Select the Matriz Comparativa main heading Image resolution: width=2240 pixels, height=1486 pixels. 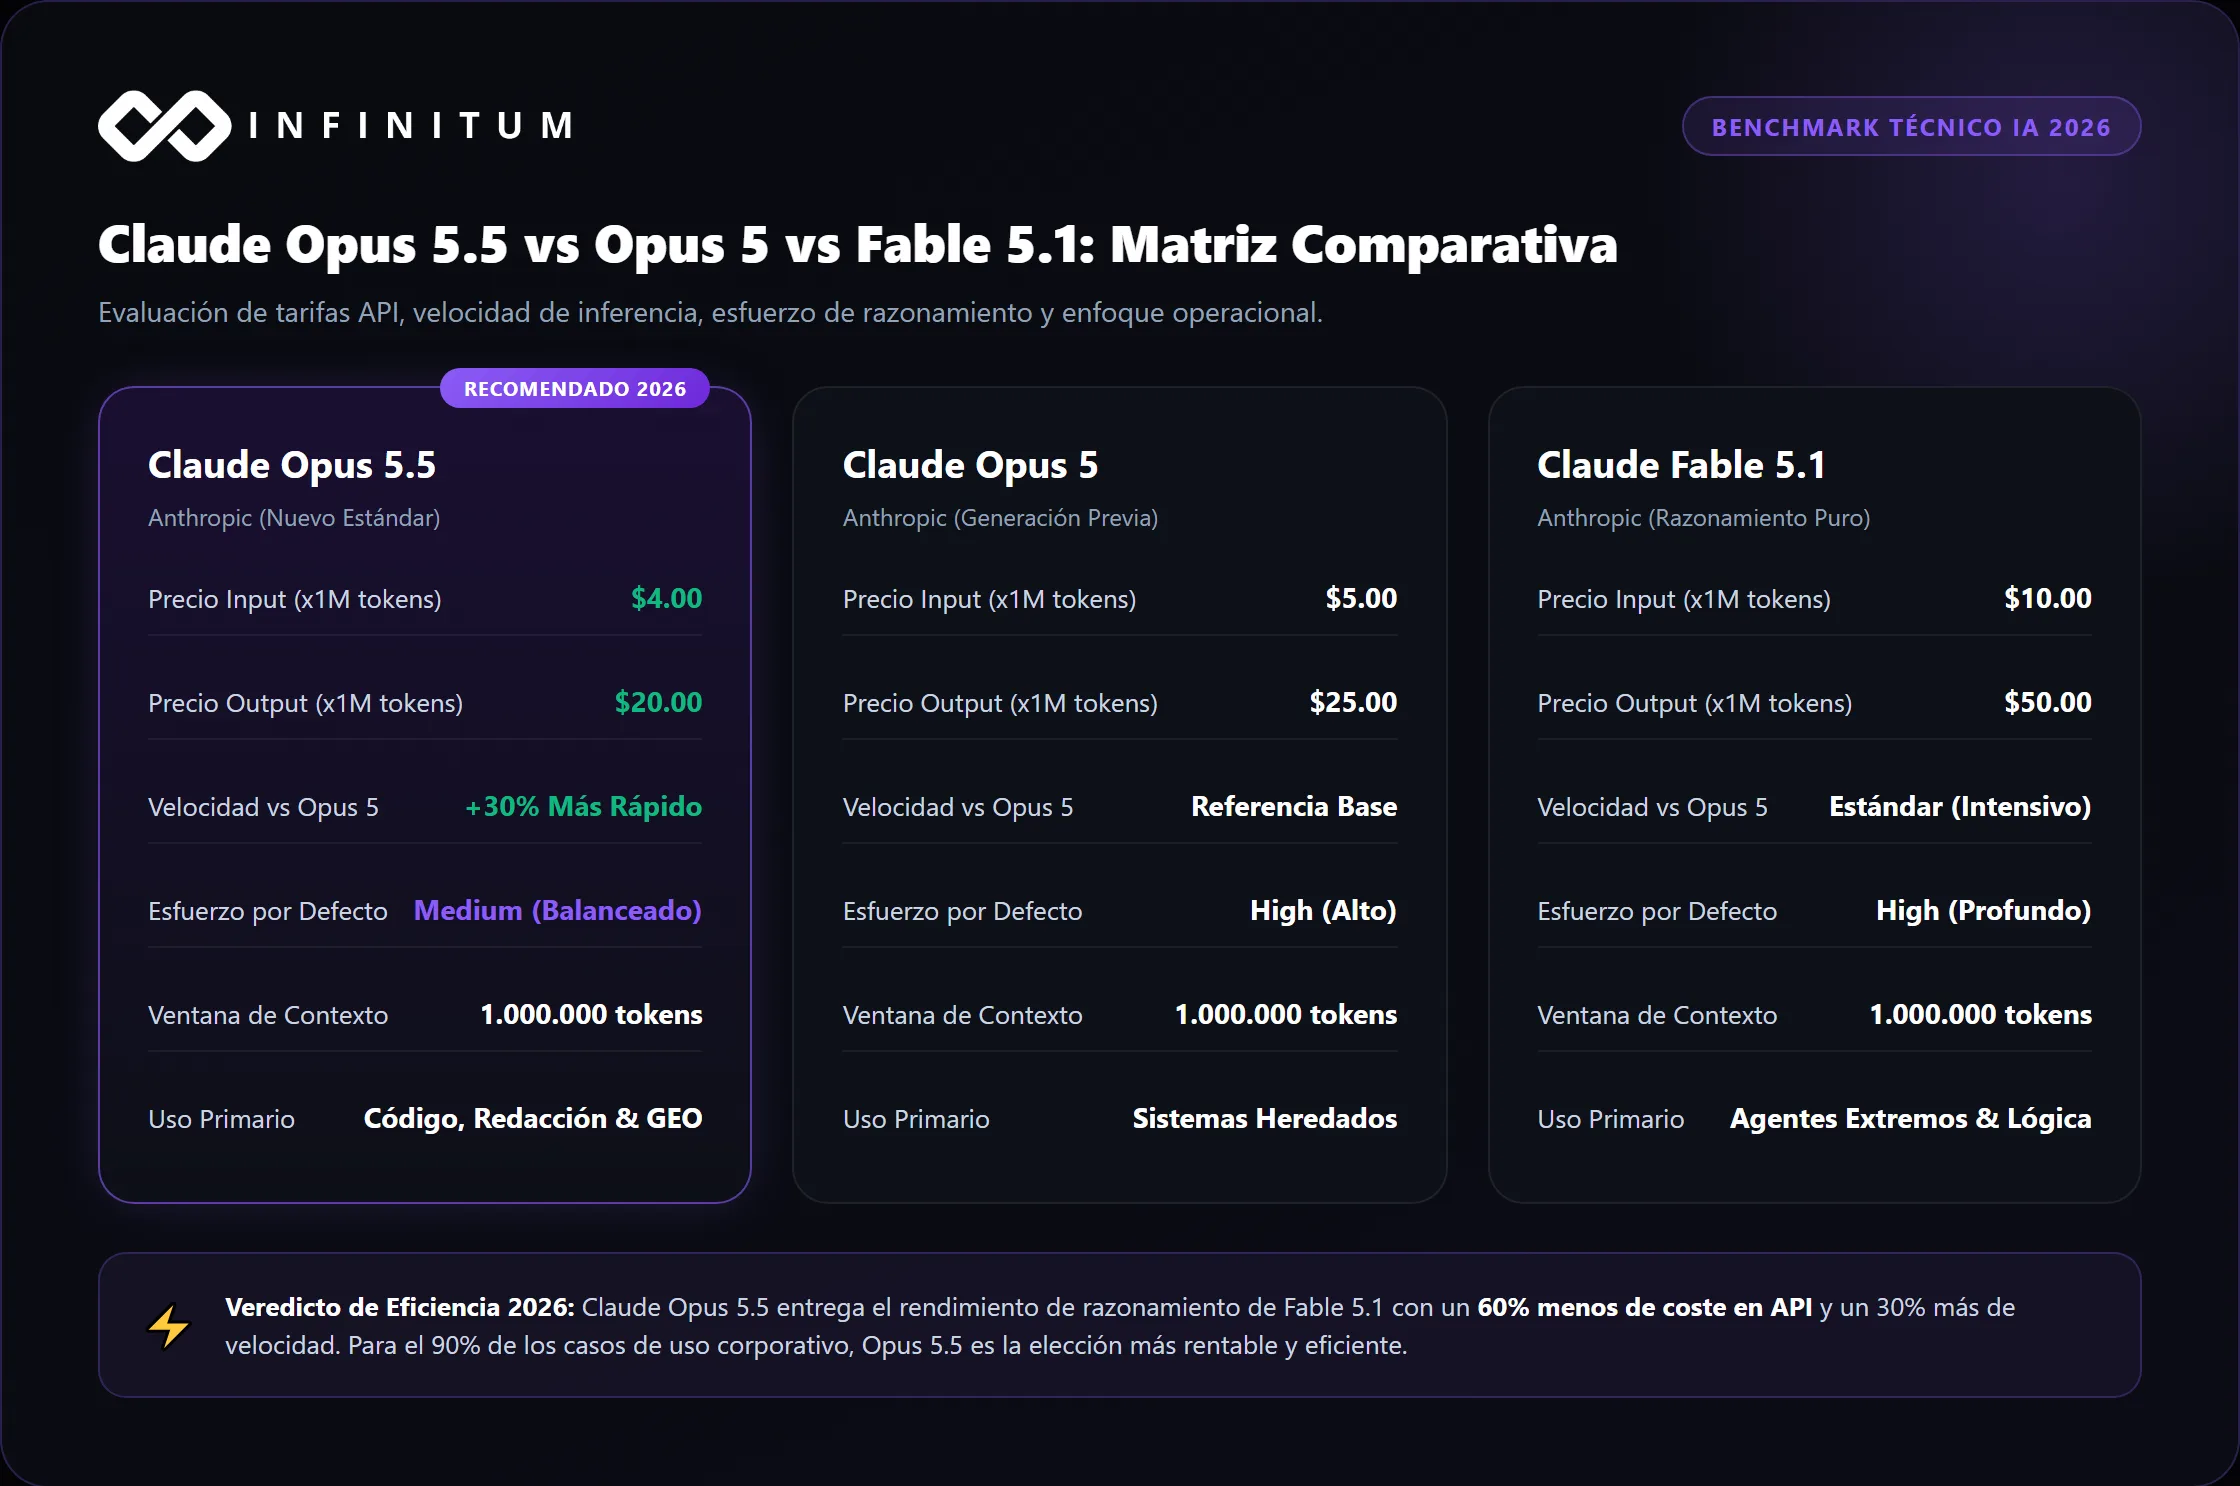click(x=857, y=245)
